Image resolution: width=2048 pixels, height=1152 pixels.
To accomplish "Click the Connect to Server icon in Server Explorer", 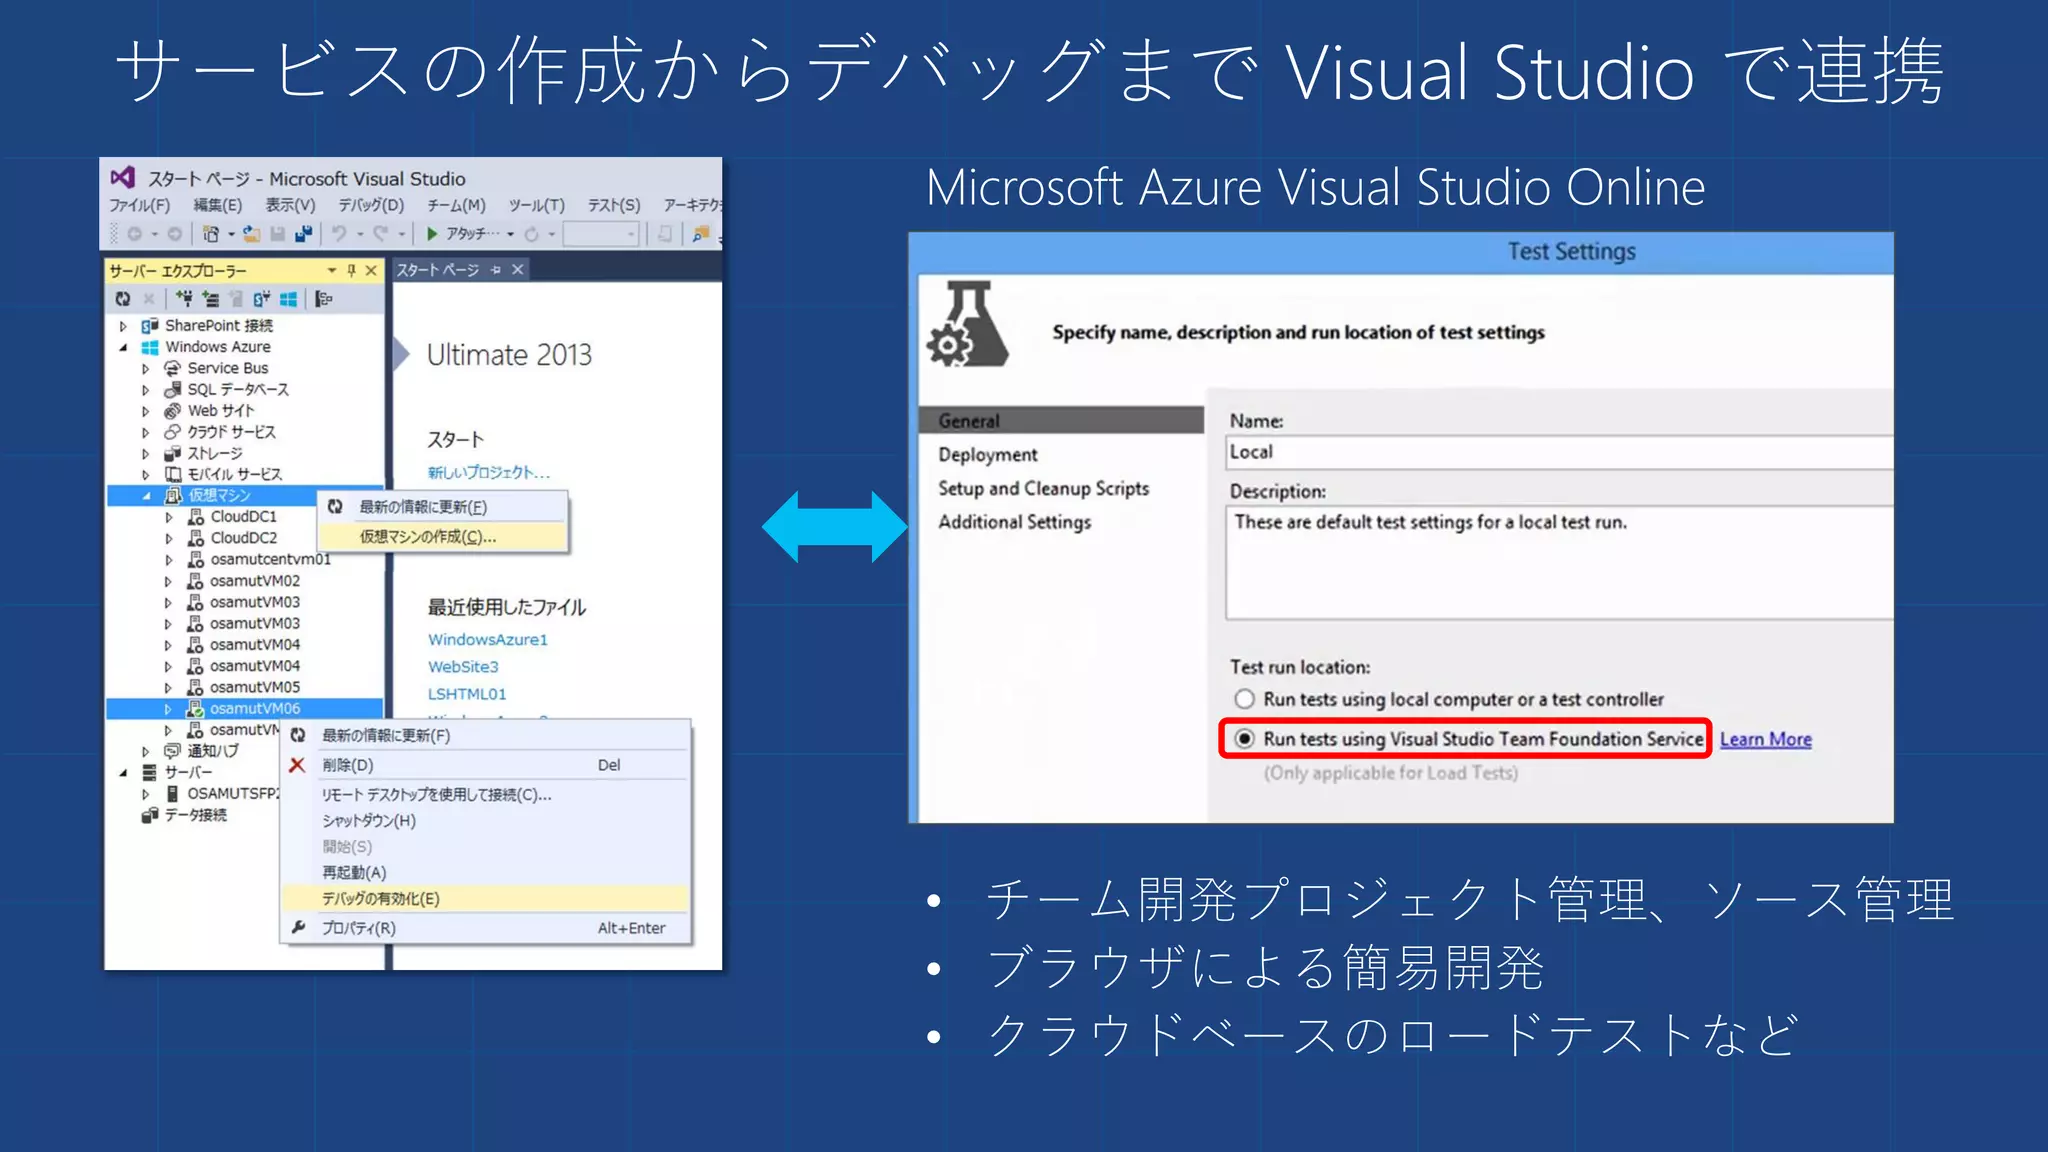I will pos(211,299).
